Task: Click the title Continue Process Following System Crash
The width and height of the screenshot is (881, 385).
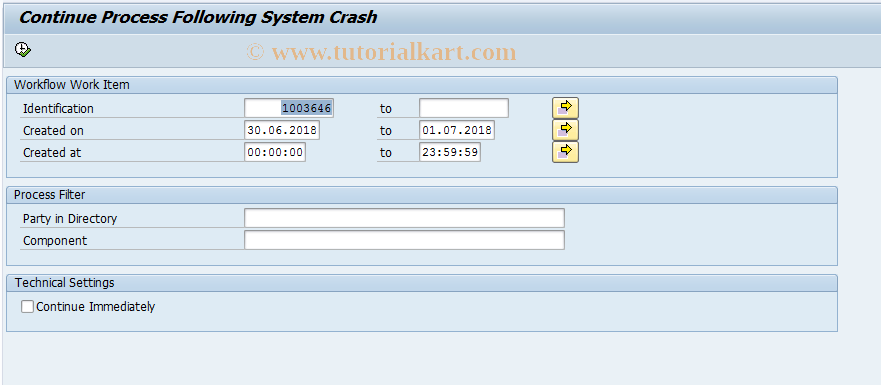Action: coord(198,17)
